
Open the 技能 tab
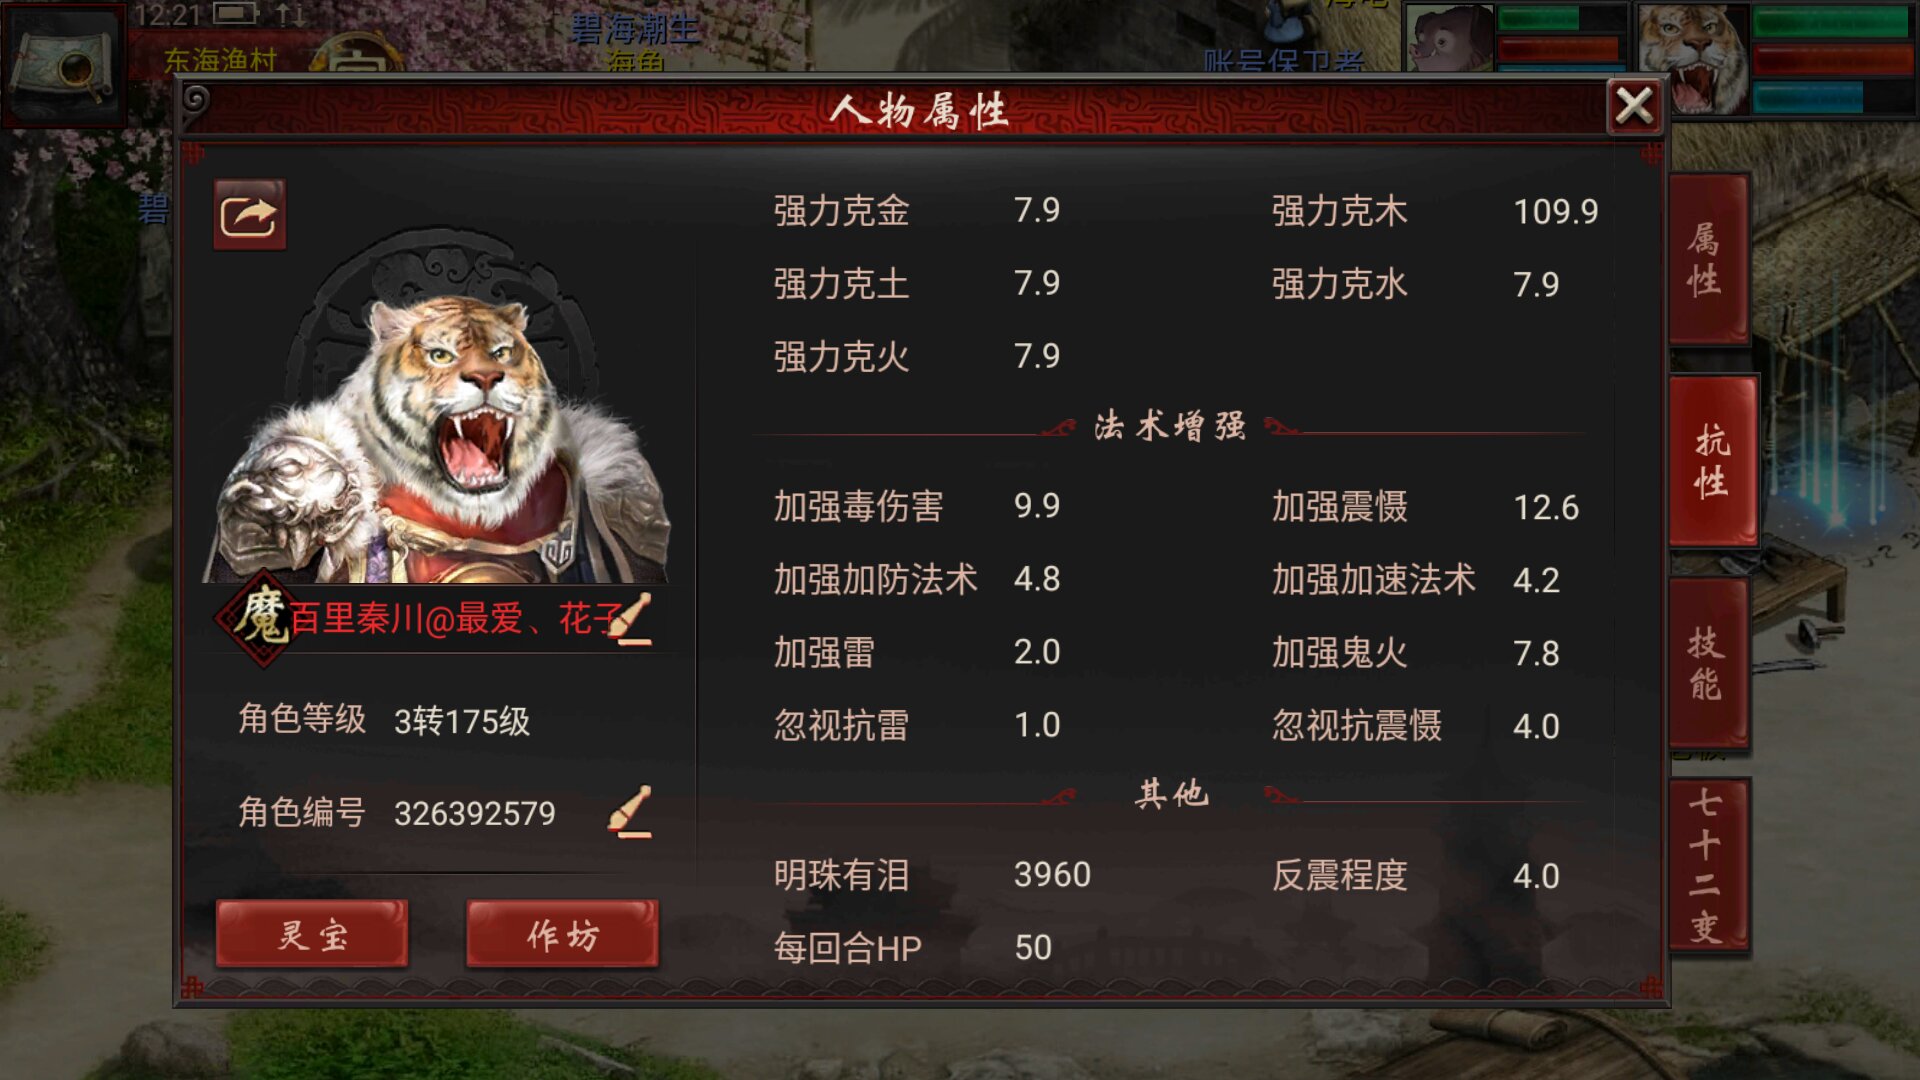pyautogui.click(x=1709, y=662)
